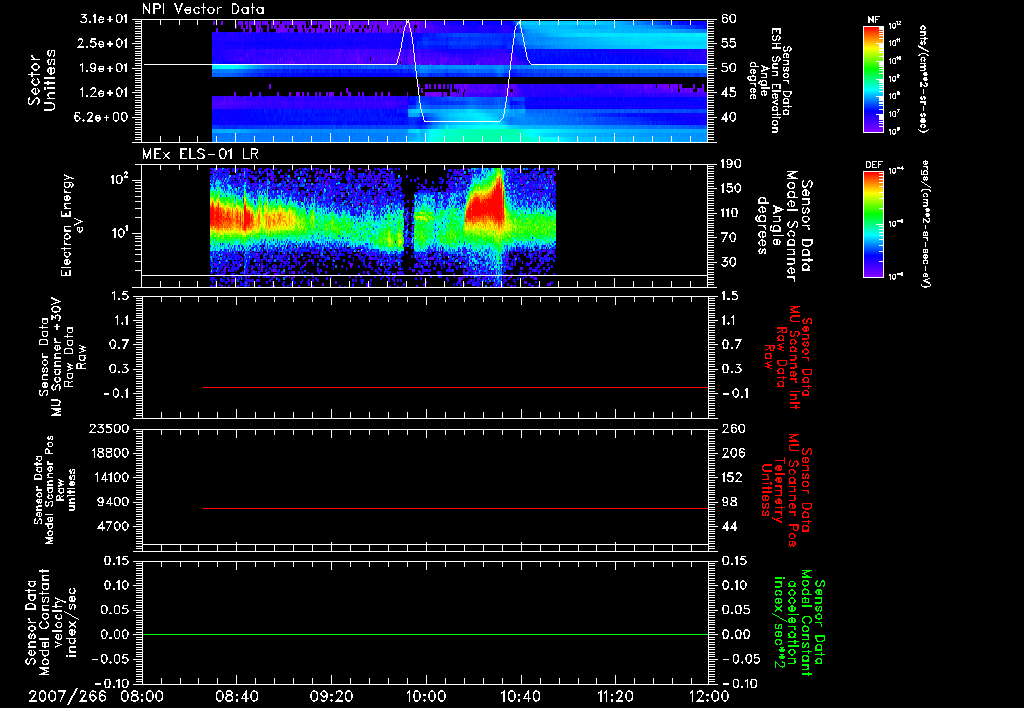Click the '08:40' time axis label
The height and width of the screenshot is (708, 1024).
click(x=236, y=696)
